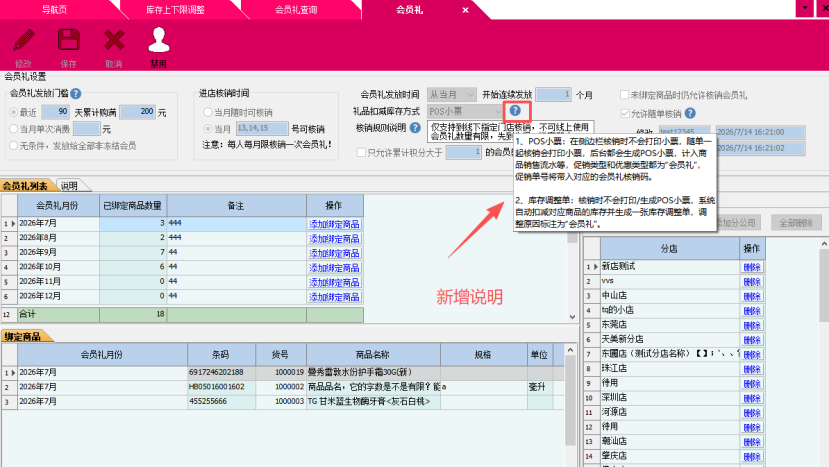Click the 全部删除 button
829x467 pixels.
click(796, 223)
